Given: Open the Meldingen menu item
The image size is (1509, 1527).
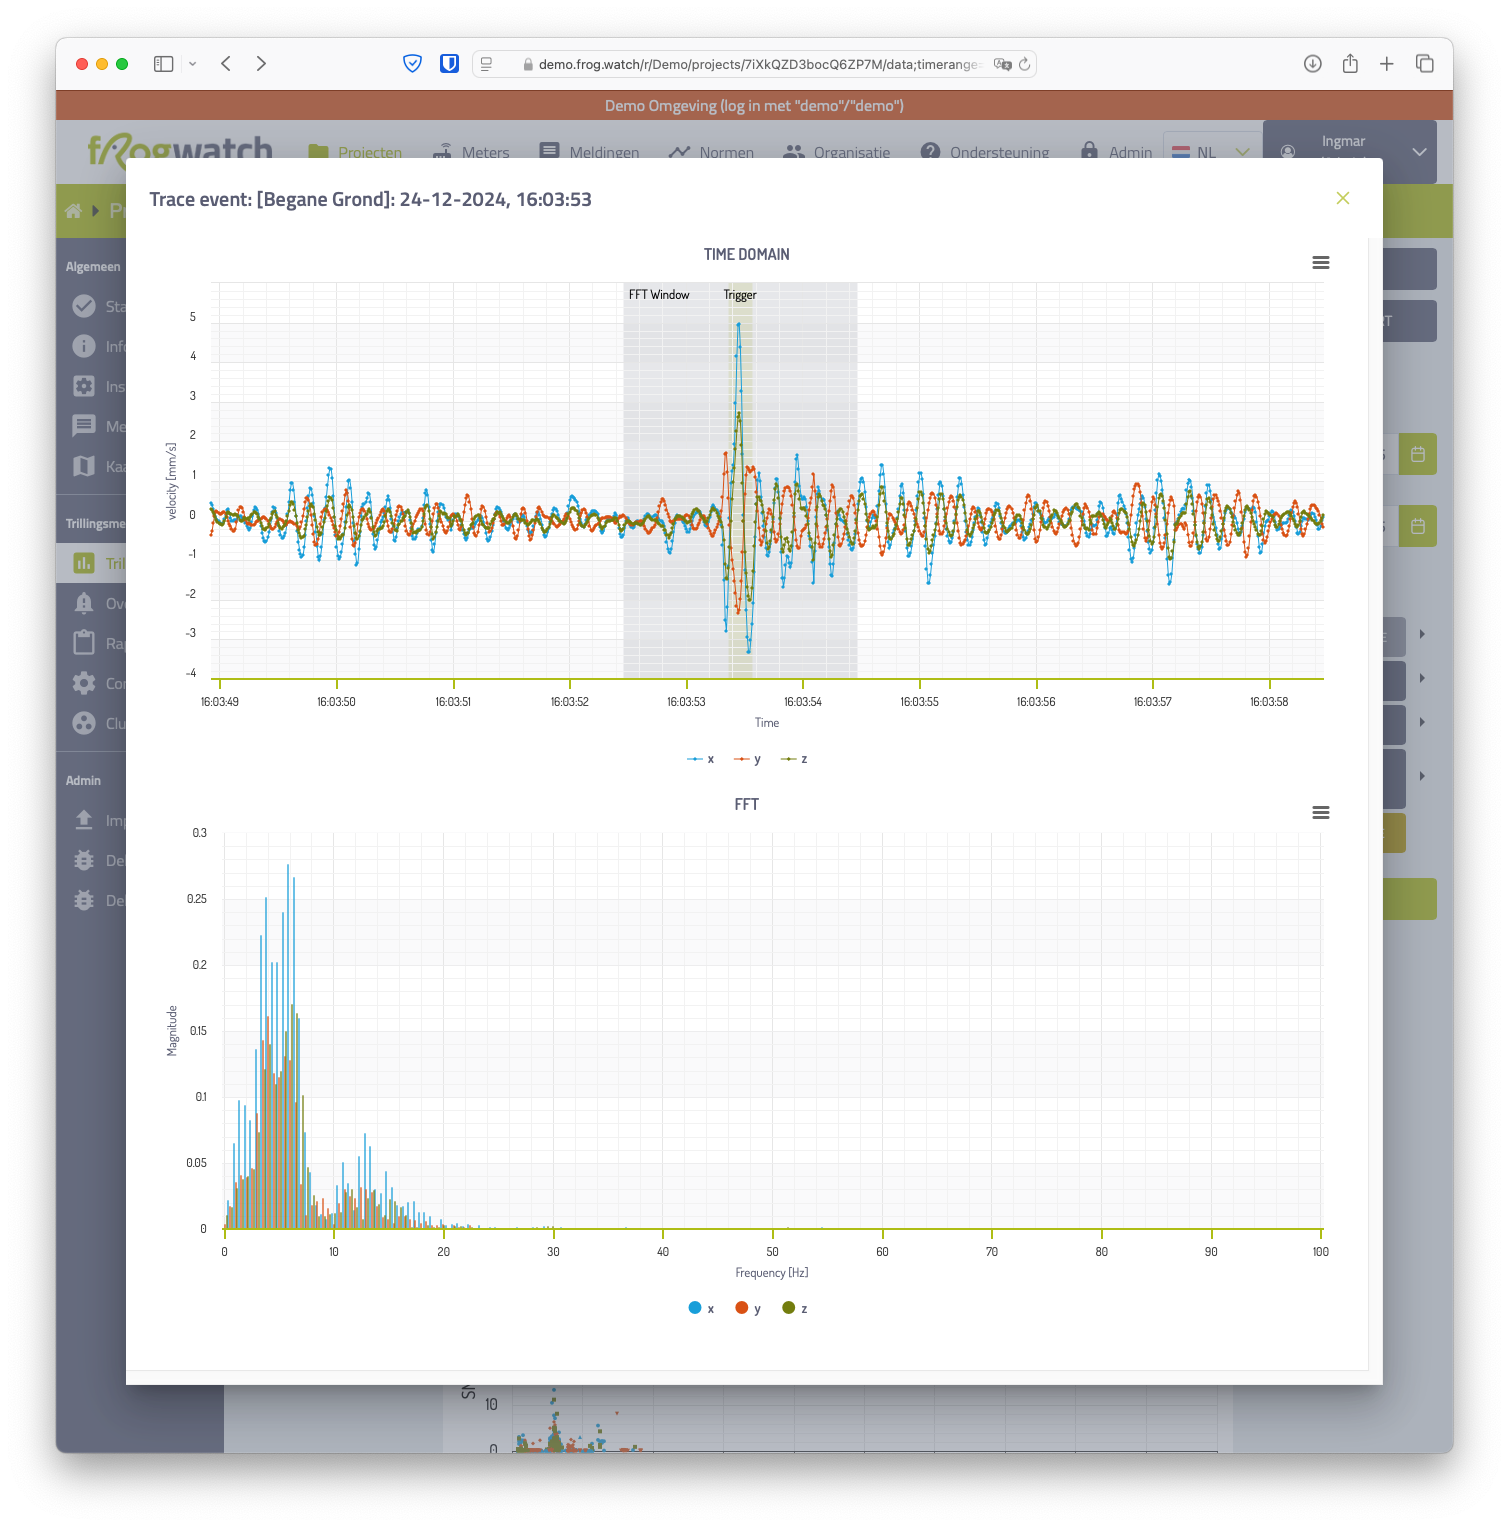Looking at the screenshot, I should (x=589, y=152).
